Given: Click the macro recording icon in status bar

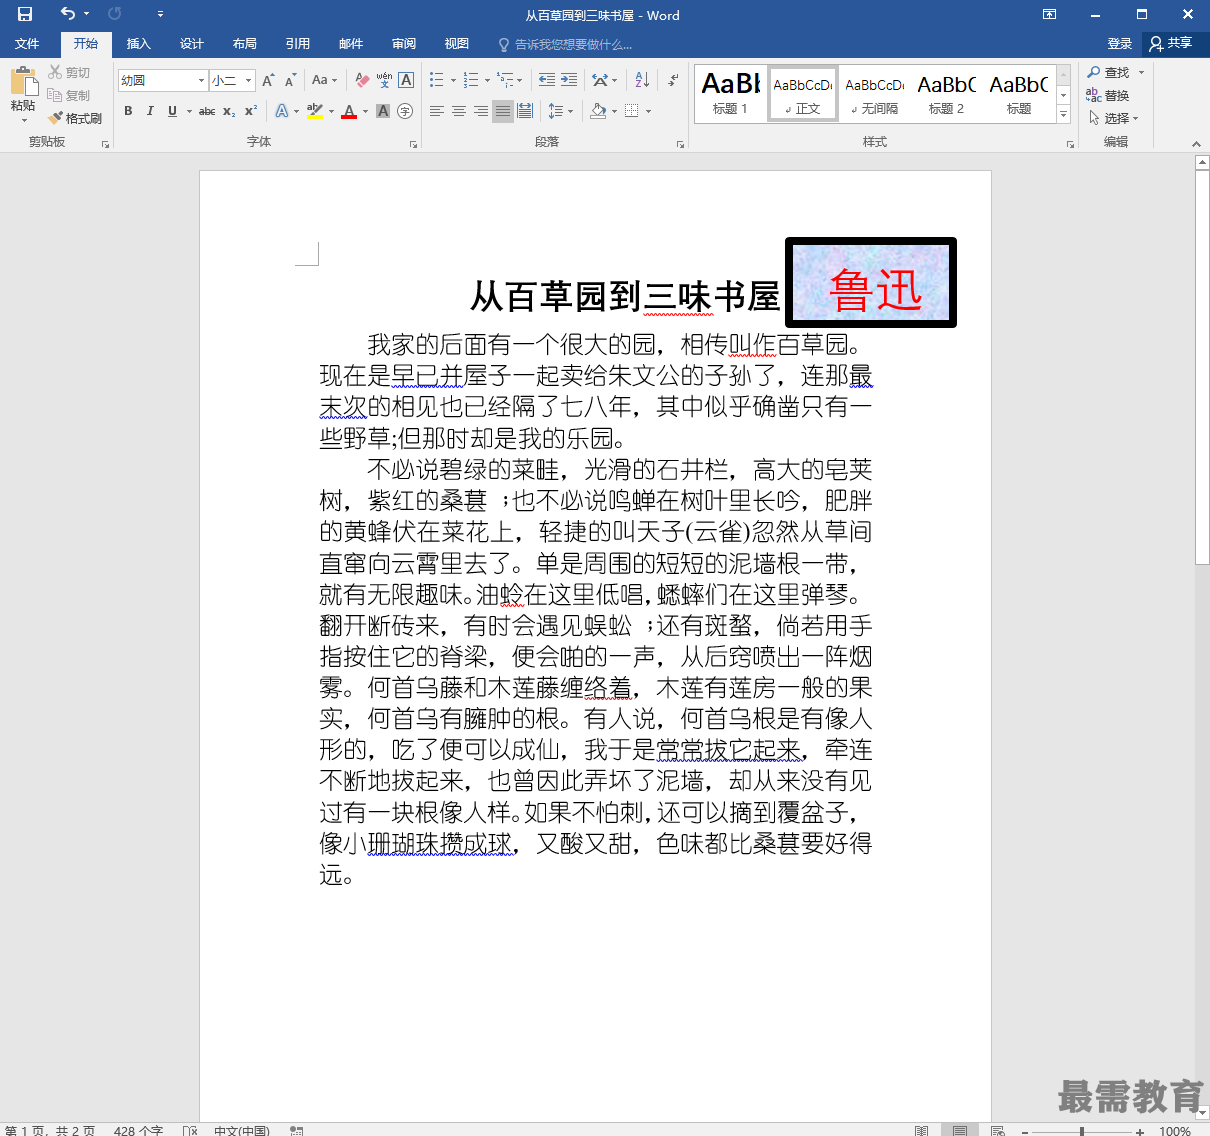Looking at the screenshot, I should tap(296, 1130).
